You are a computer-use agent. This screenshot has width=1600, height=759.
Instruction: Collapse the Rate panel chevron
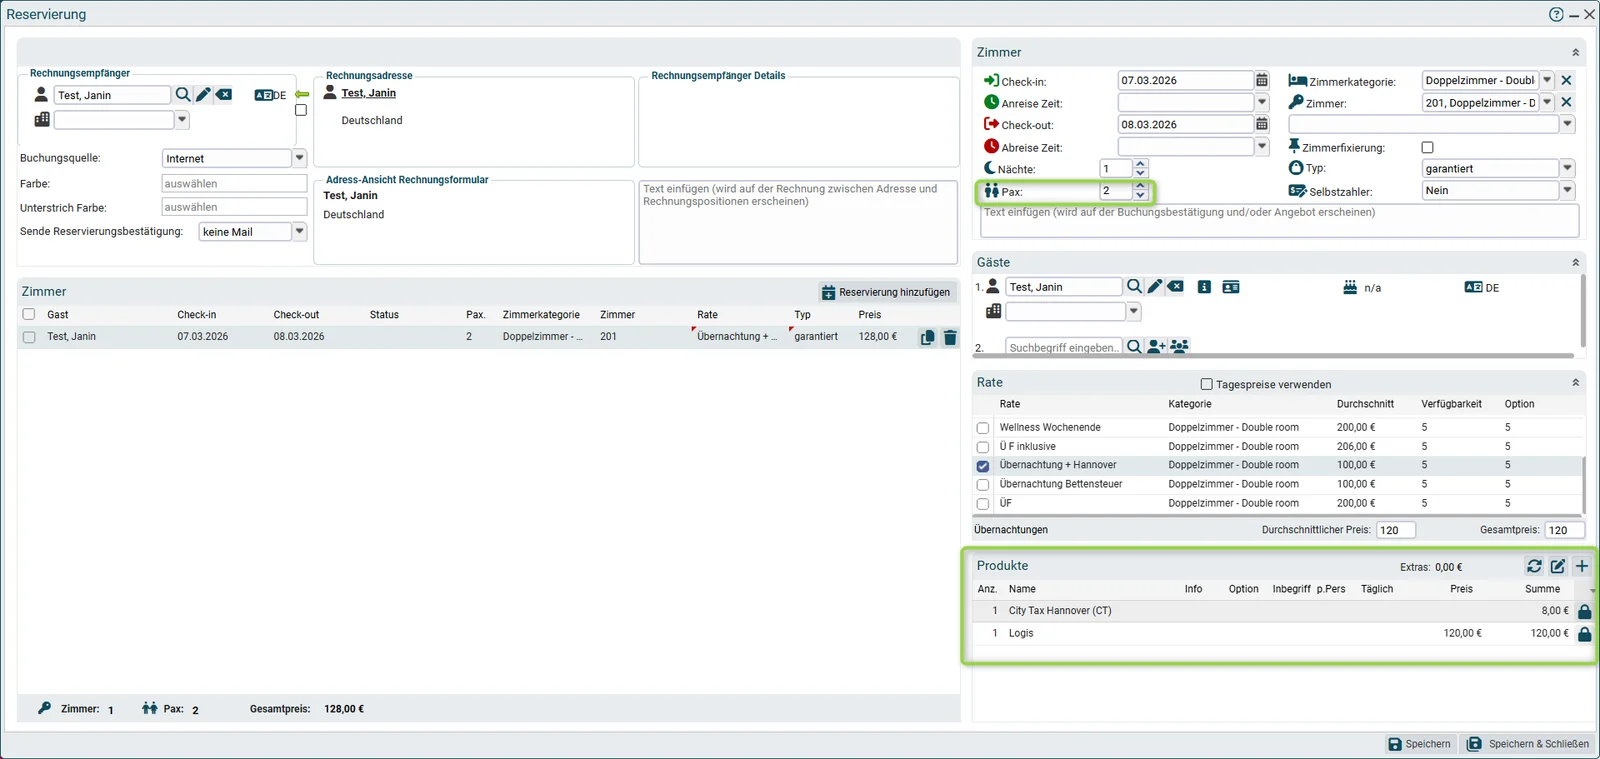(1576, 382)
